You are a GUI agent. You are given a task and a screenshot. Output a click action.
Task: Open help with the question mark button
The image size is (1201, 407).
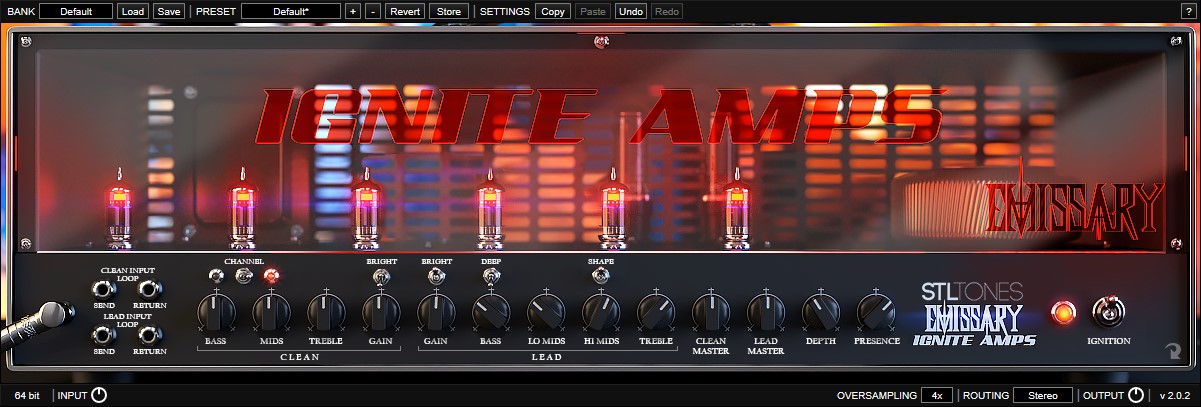click(x=1187, y=11)
